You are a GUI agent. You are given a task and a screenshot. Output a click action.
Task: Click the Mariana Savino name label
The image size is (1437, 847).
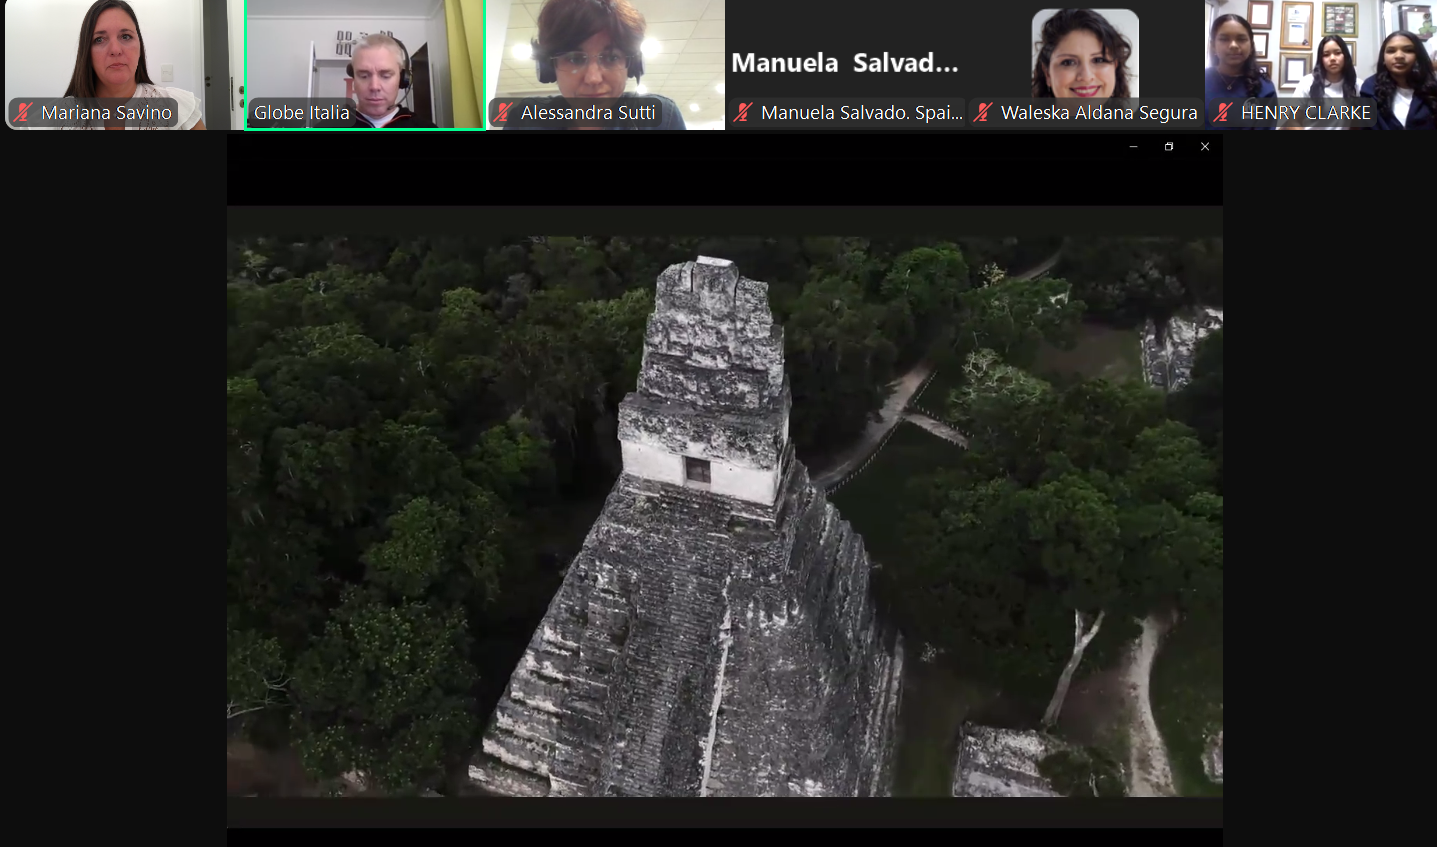coord(106,113)
